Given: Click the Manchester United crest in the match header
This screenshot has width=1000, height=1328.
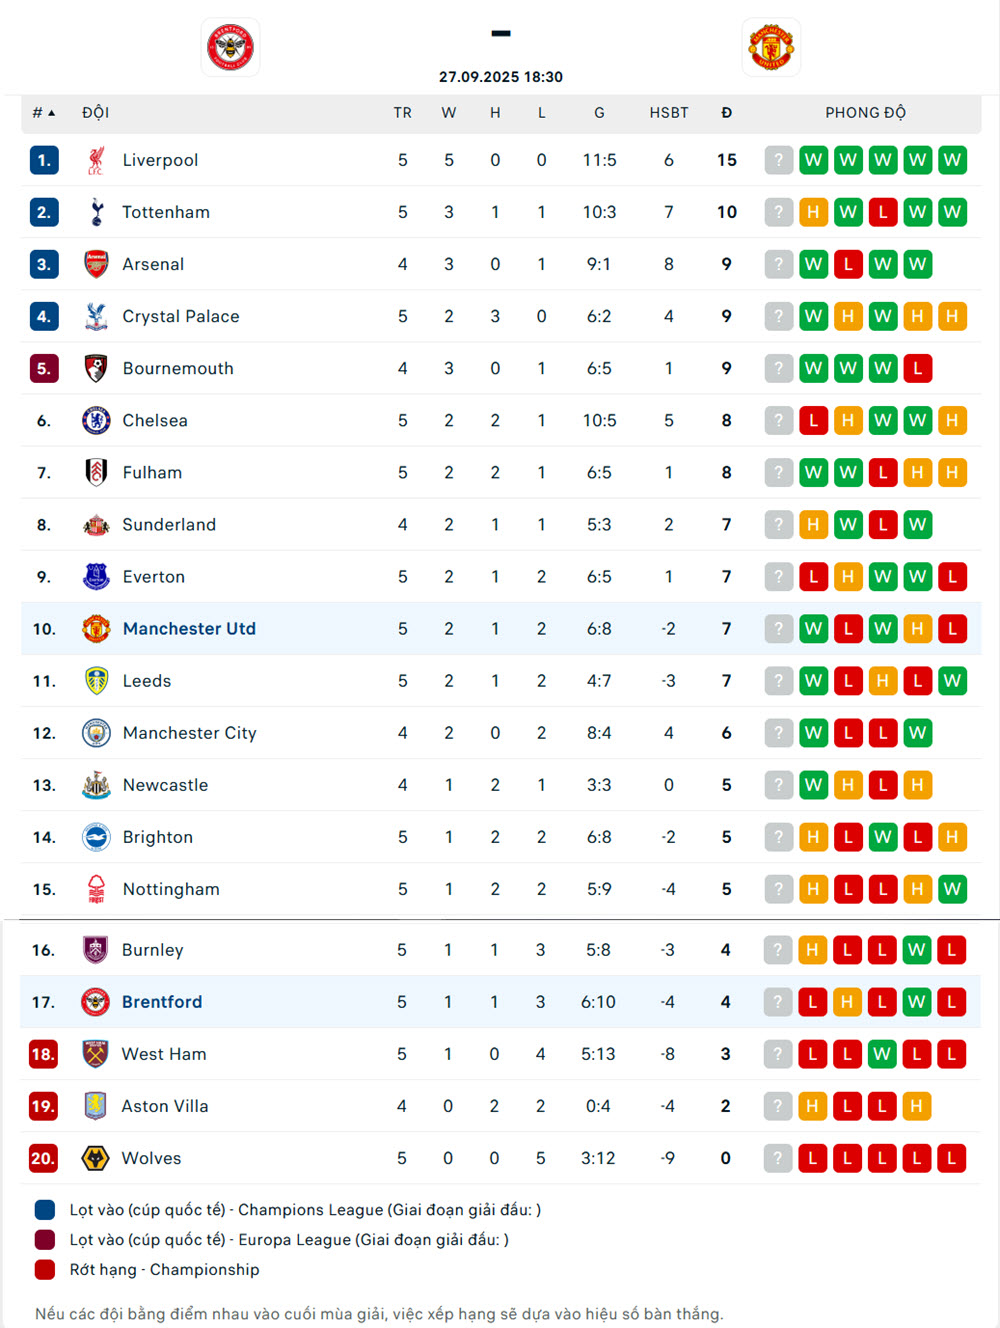Looking at the screenshot, I should pyautogui.click(x=771, y=47).
